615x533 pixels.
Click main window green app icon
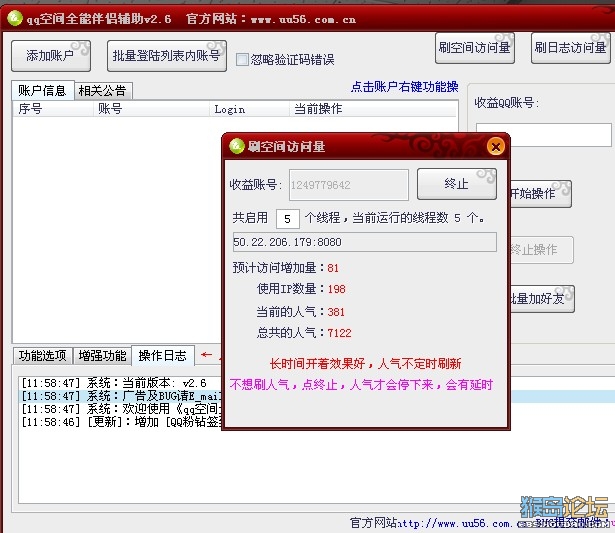[x=15, y=18]
